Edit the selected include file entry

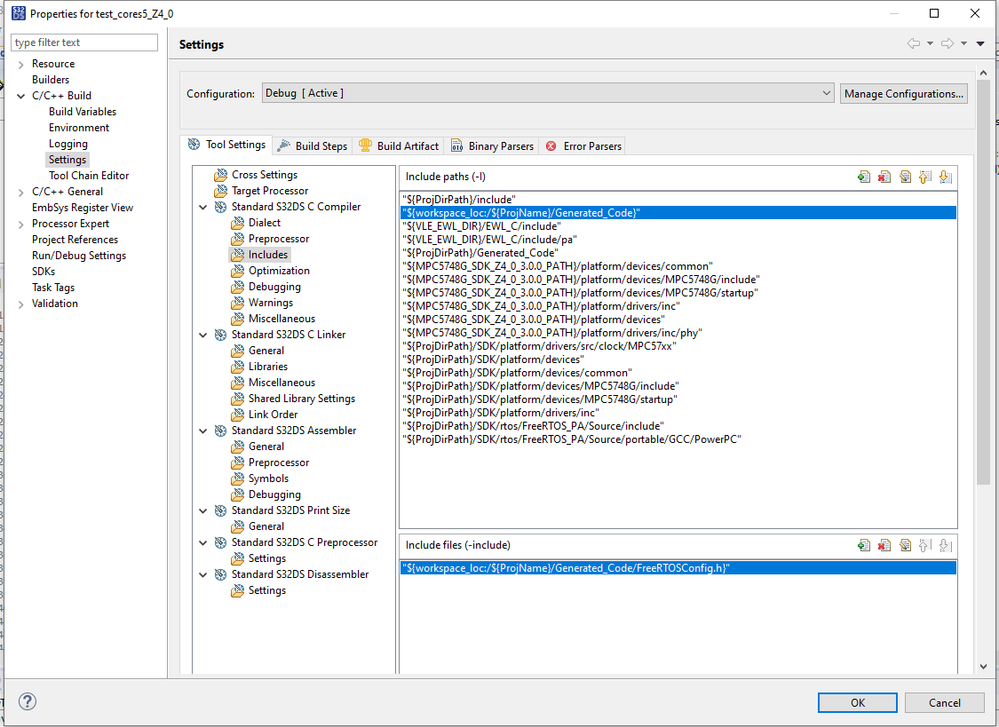[905, 545]
